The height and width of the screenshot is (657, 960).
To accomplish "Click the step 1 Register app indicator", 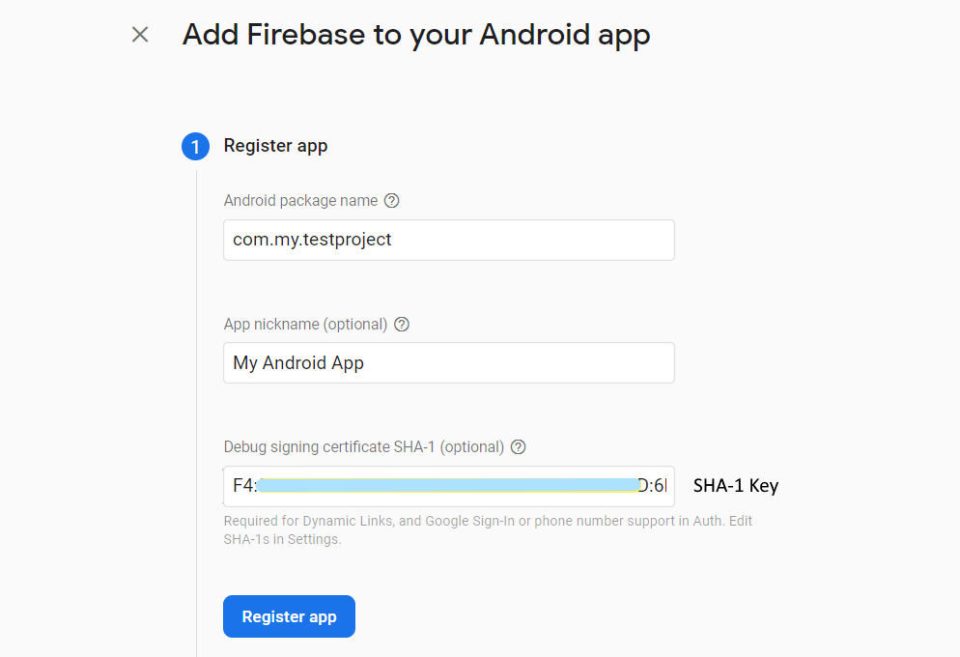I will [195, 146].
